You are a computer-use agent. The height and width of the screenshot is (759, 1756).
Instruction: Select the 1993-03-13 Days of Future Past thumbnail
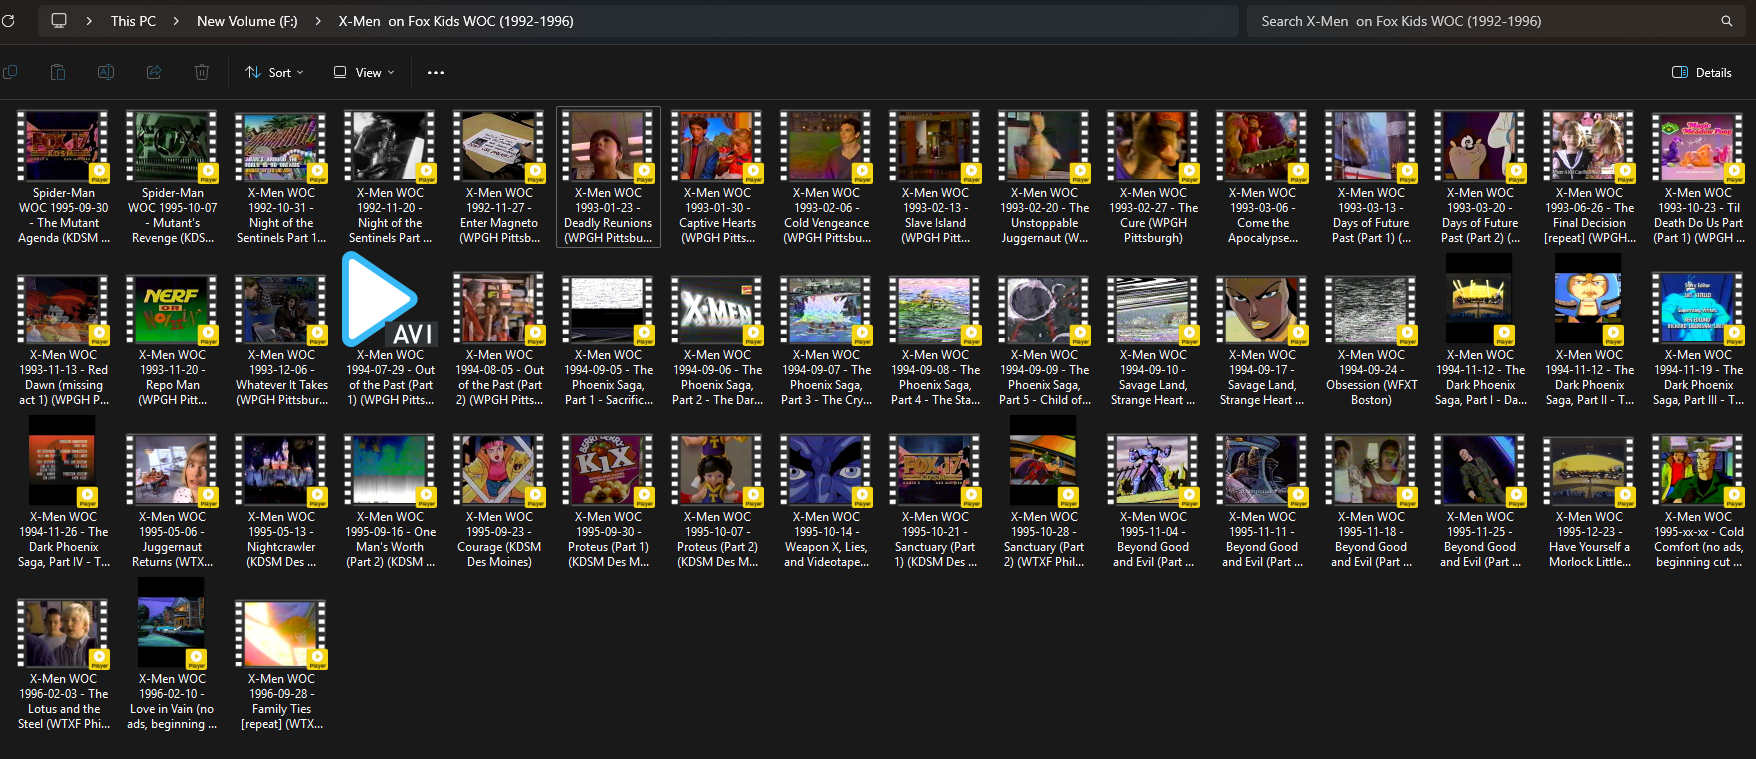1371,146
